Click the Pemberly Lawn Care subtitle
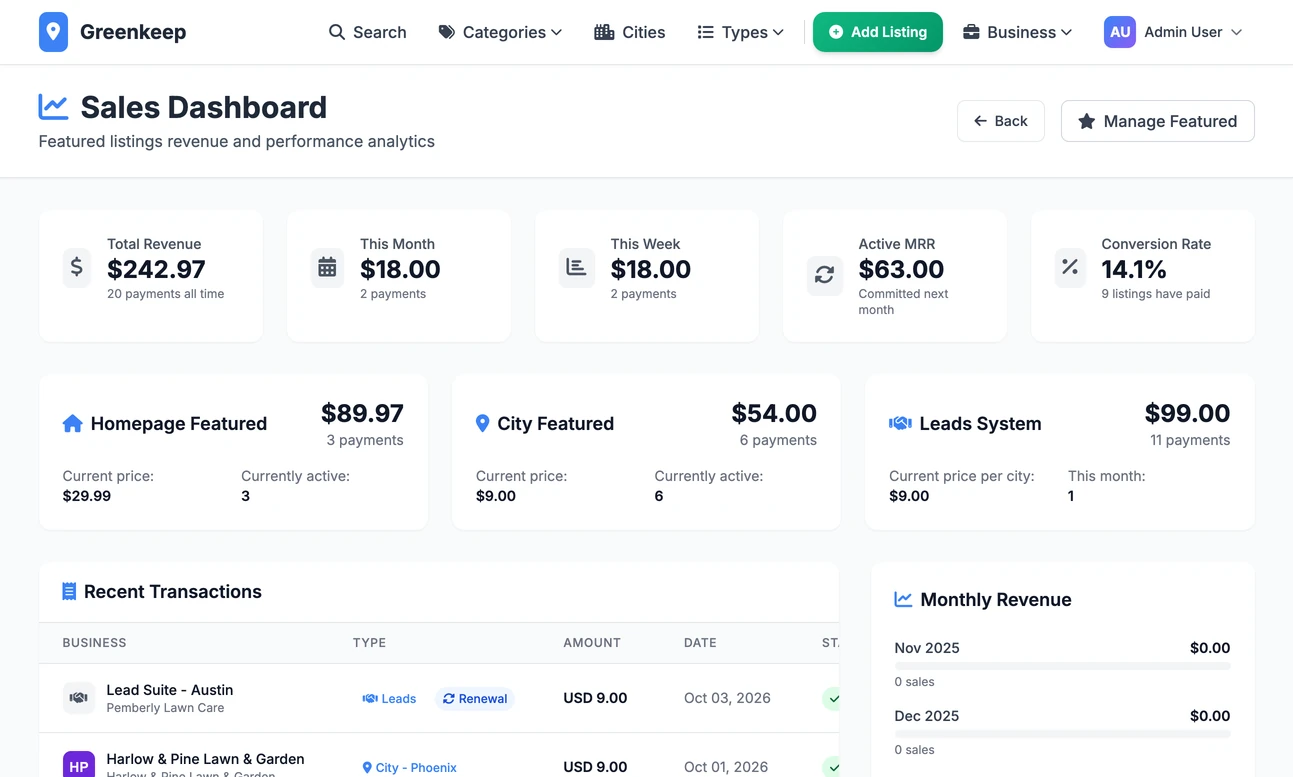Image resolution: width=1293 pixels, height=777 pixels. click(x=166, y=708)
